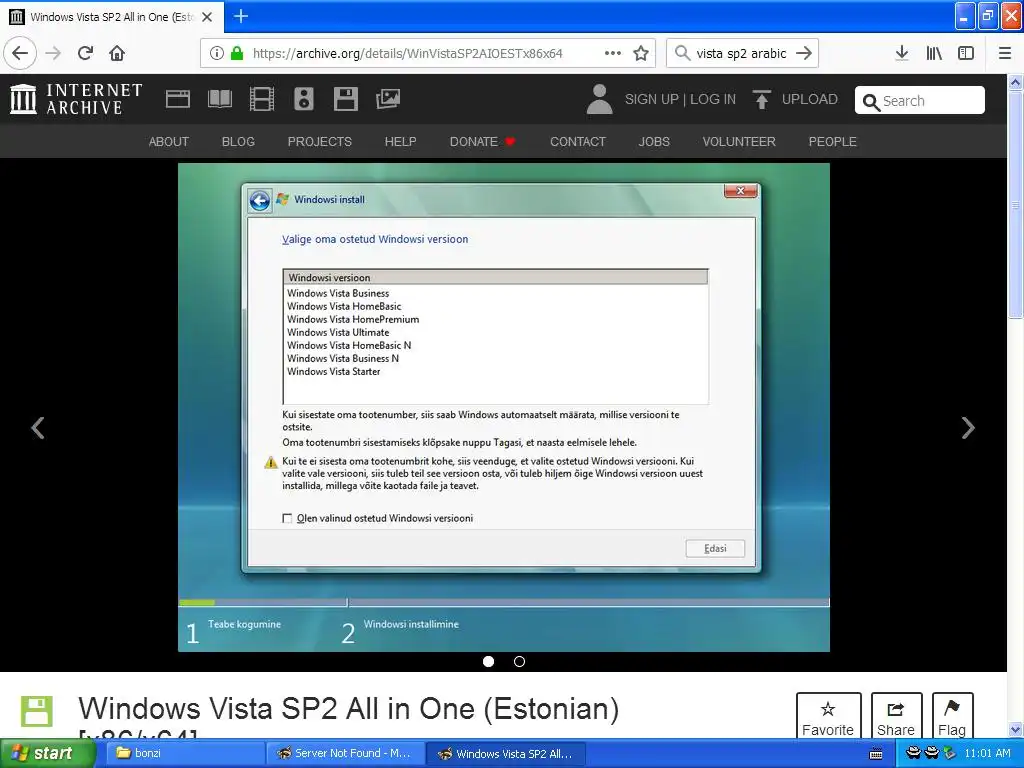Click the 'vista sp2 arabic' search box
The width and height of the screenshot is (1024, 768).
(741, 53)
